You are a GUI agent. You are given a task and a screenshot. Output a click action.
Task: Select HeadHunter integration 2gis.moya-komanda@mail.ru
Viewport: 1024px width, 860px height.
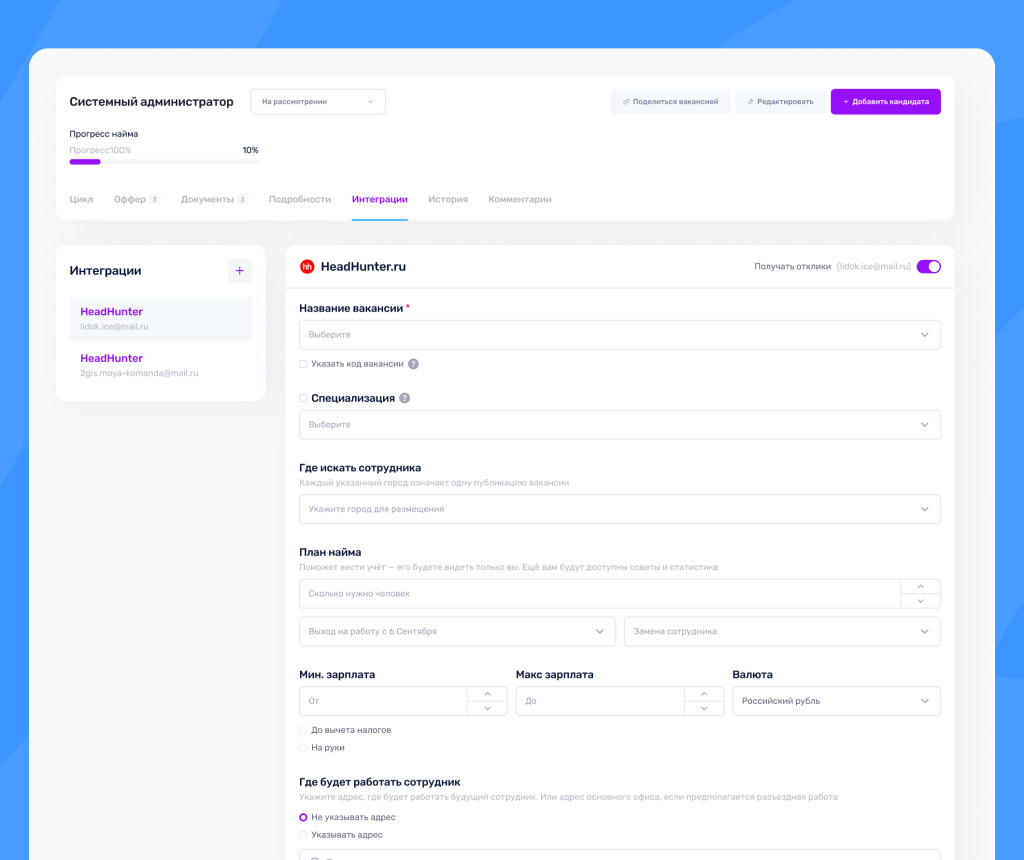161,365
